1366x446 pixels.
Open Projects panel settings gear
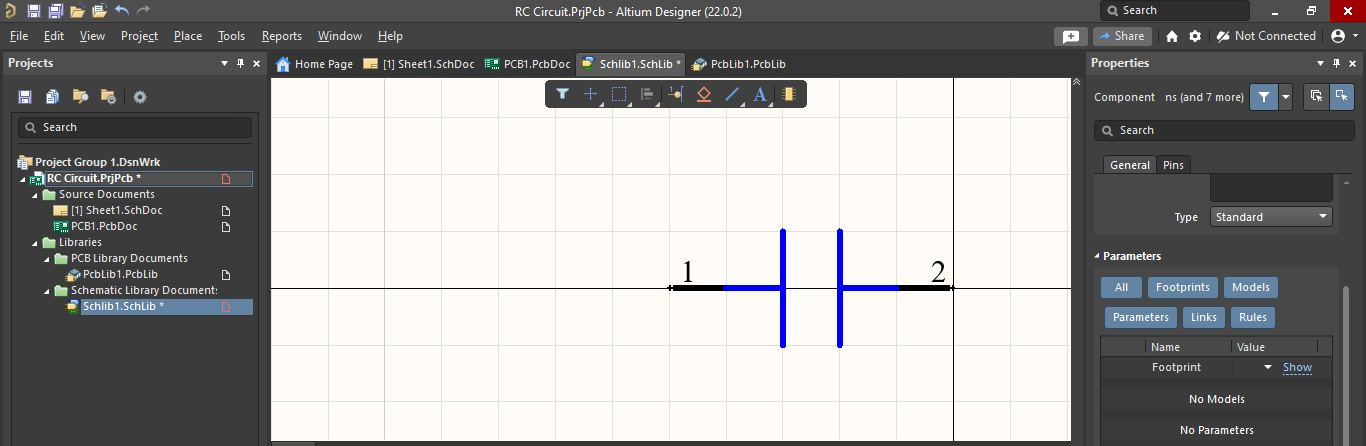(140, 97)
